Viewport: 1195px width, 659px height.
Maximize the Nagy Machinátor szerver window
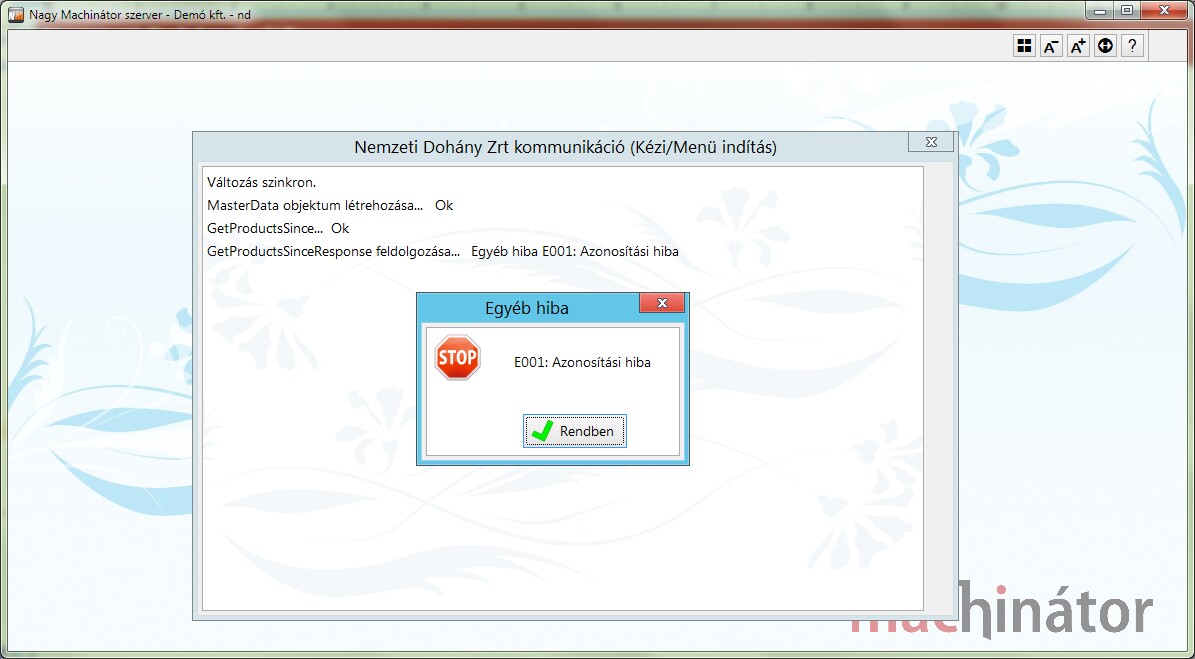tap(1126, 11)
